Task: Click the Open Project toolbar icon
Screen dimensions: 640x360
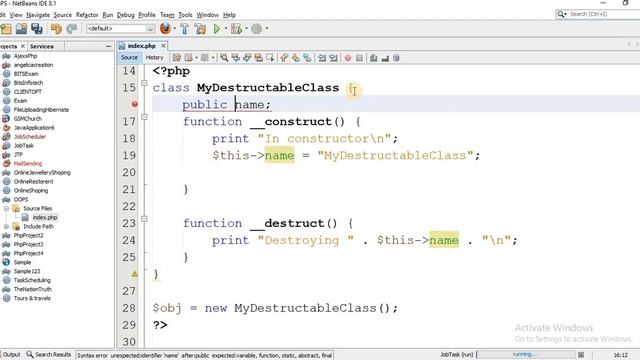Action: point(21,29)
